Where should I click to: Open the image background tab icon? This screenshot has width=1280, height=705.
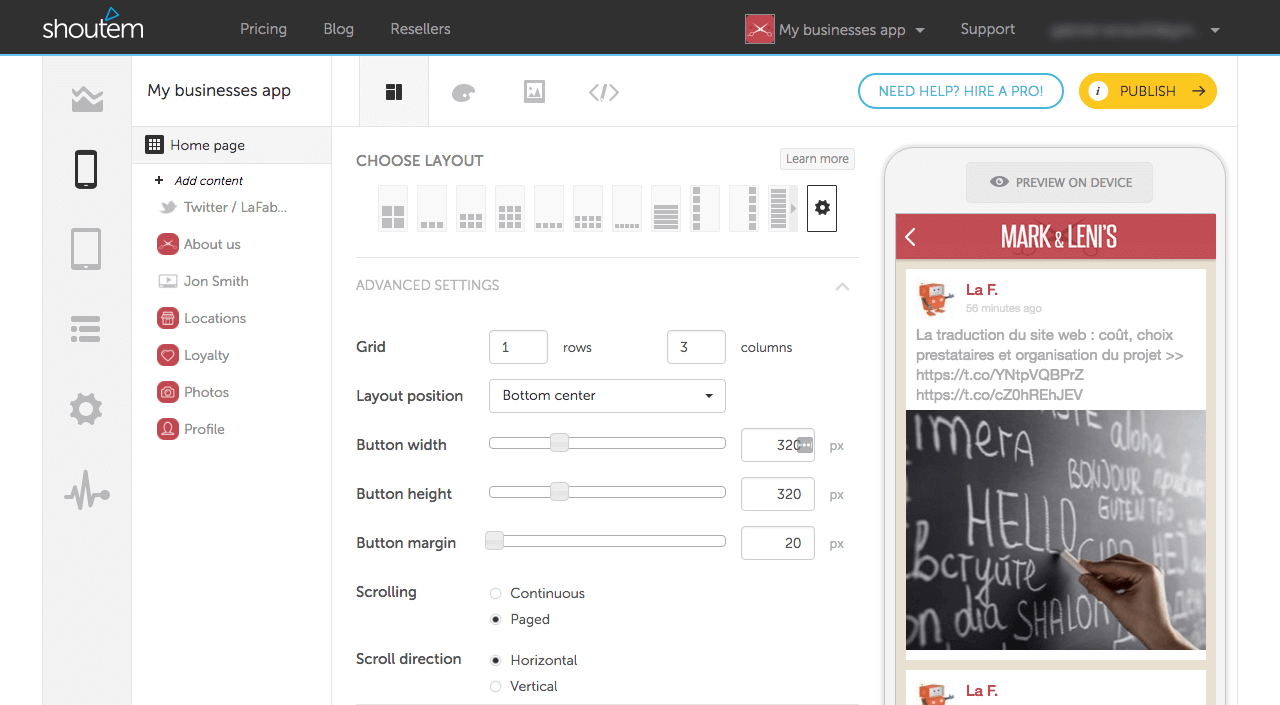[x=534, y=92]
